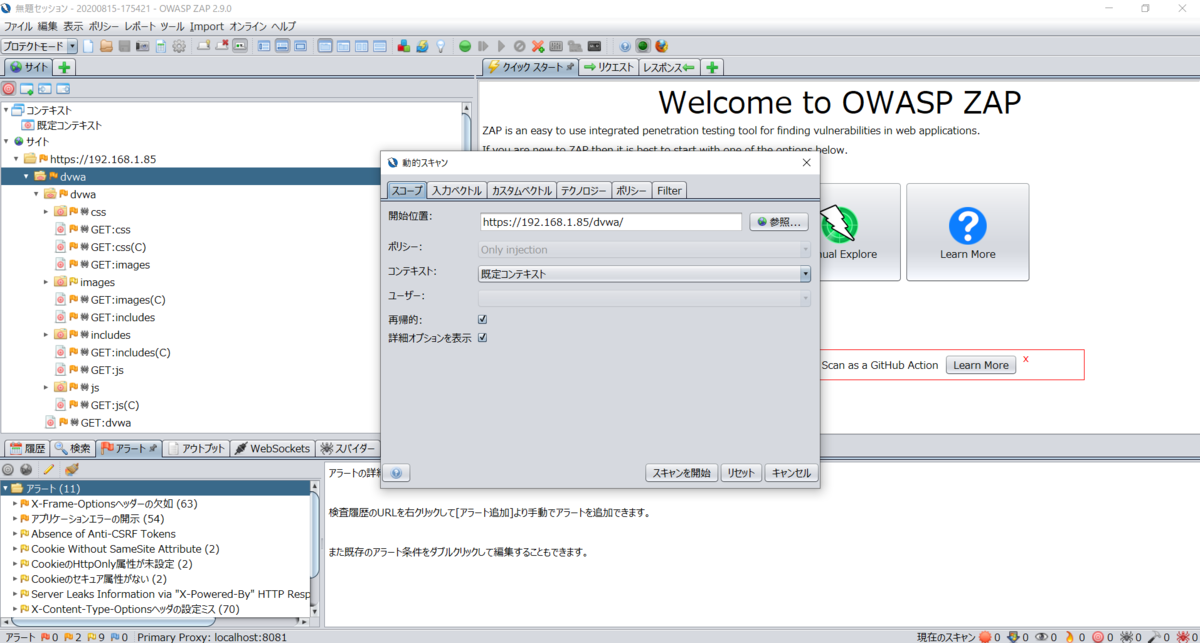Click the 開始位置 URL input field
This screenshot has width=1200, height=643.
pos(610,222)
